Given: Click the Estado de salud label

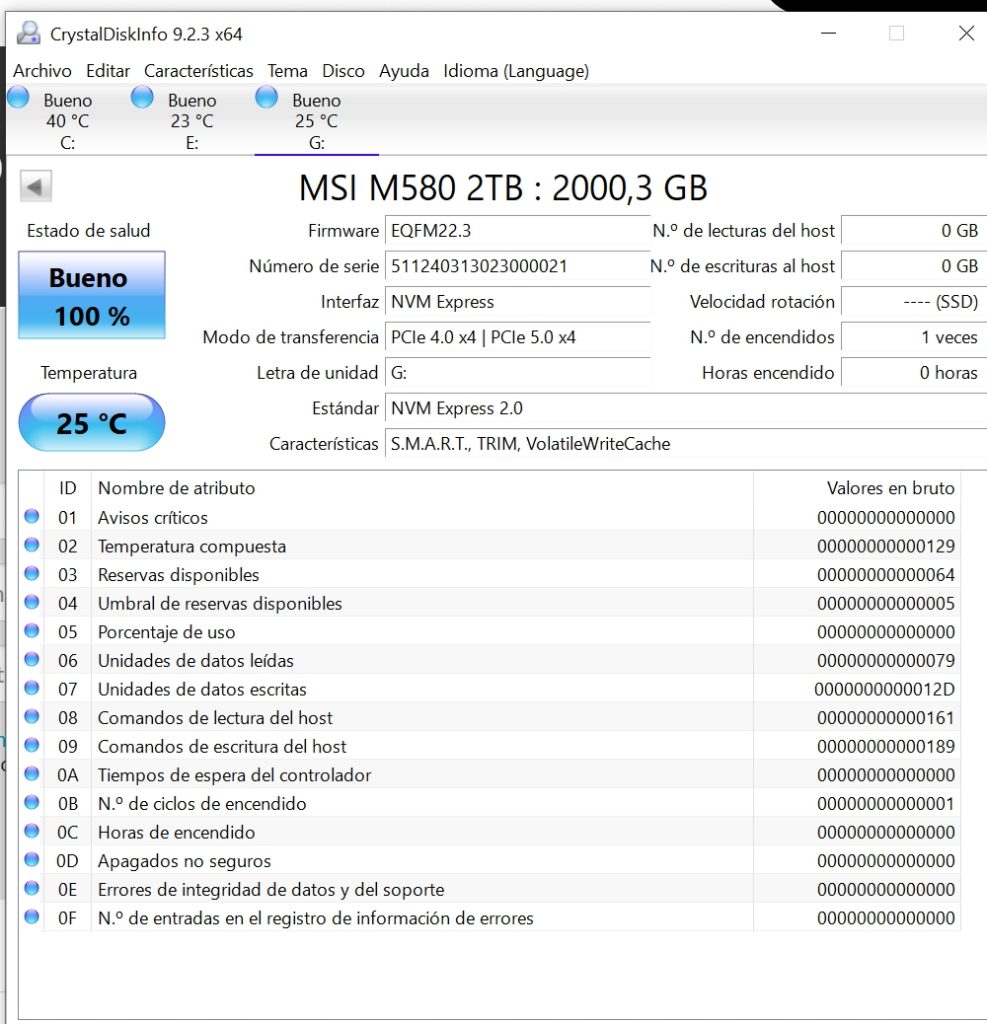Looking at the screenshot, I should click(88, 231).
